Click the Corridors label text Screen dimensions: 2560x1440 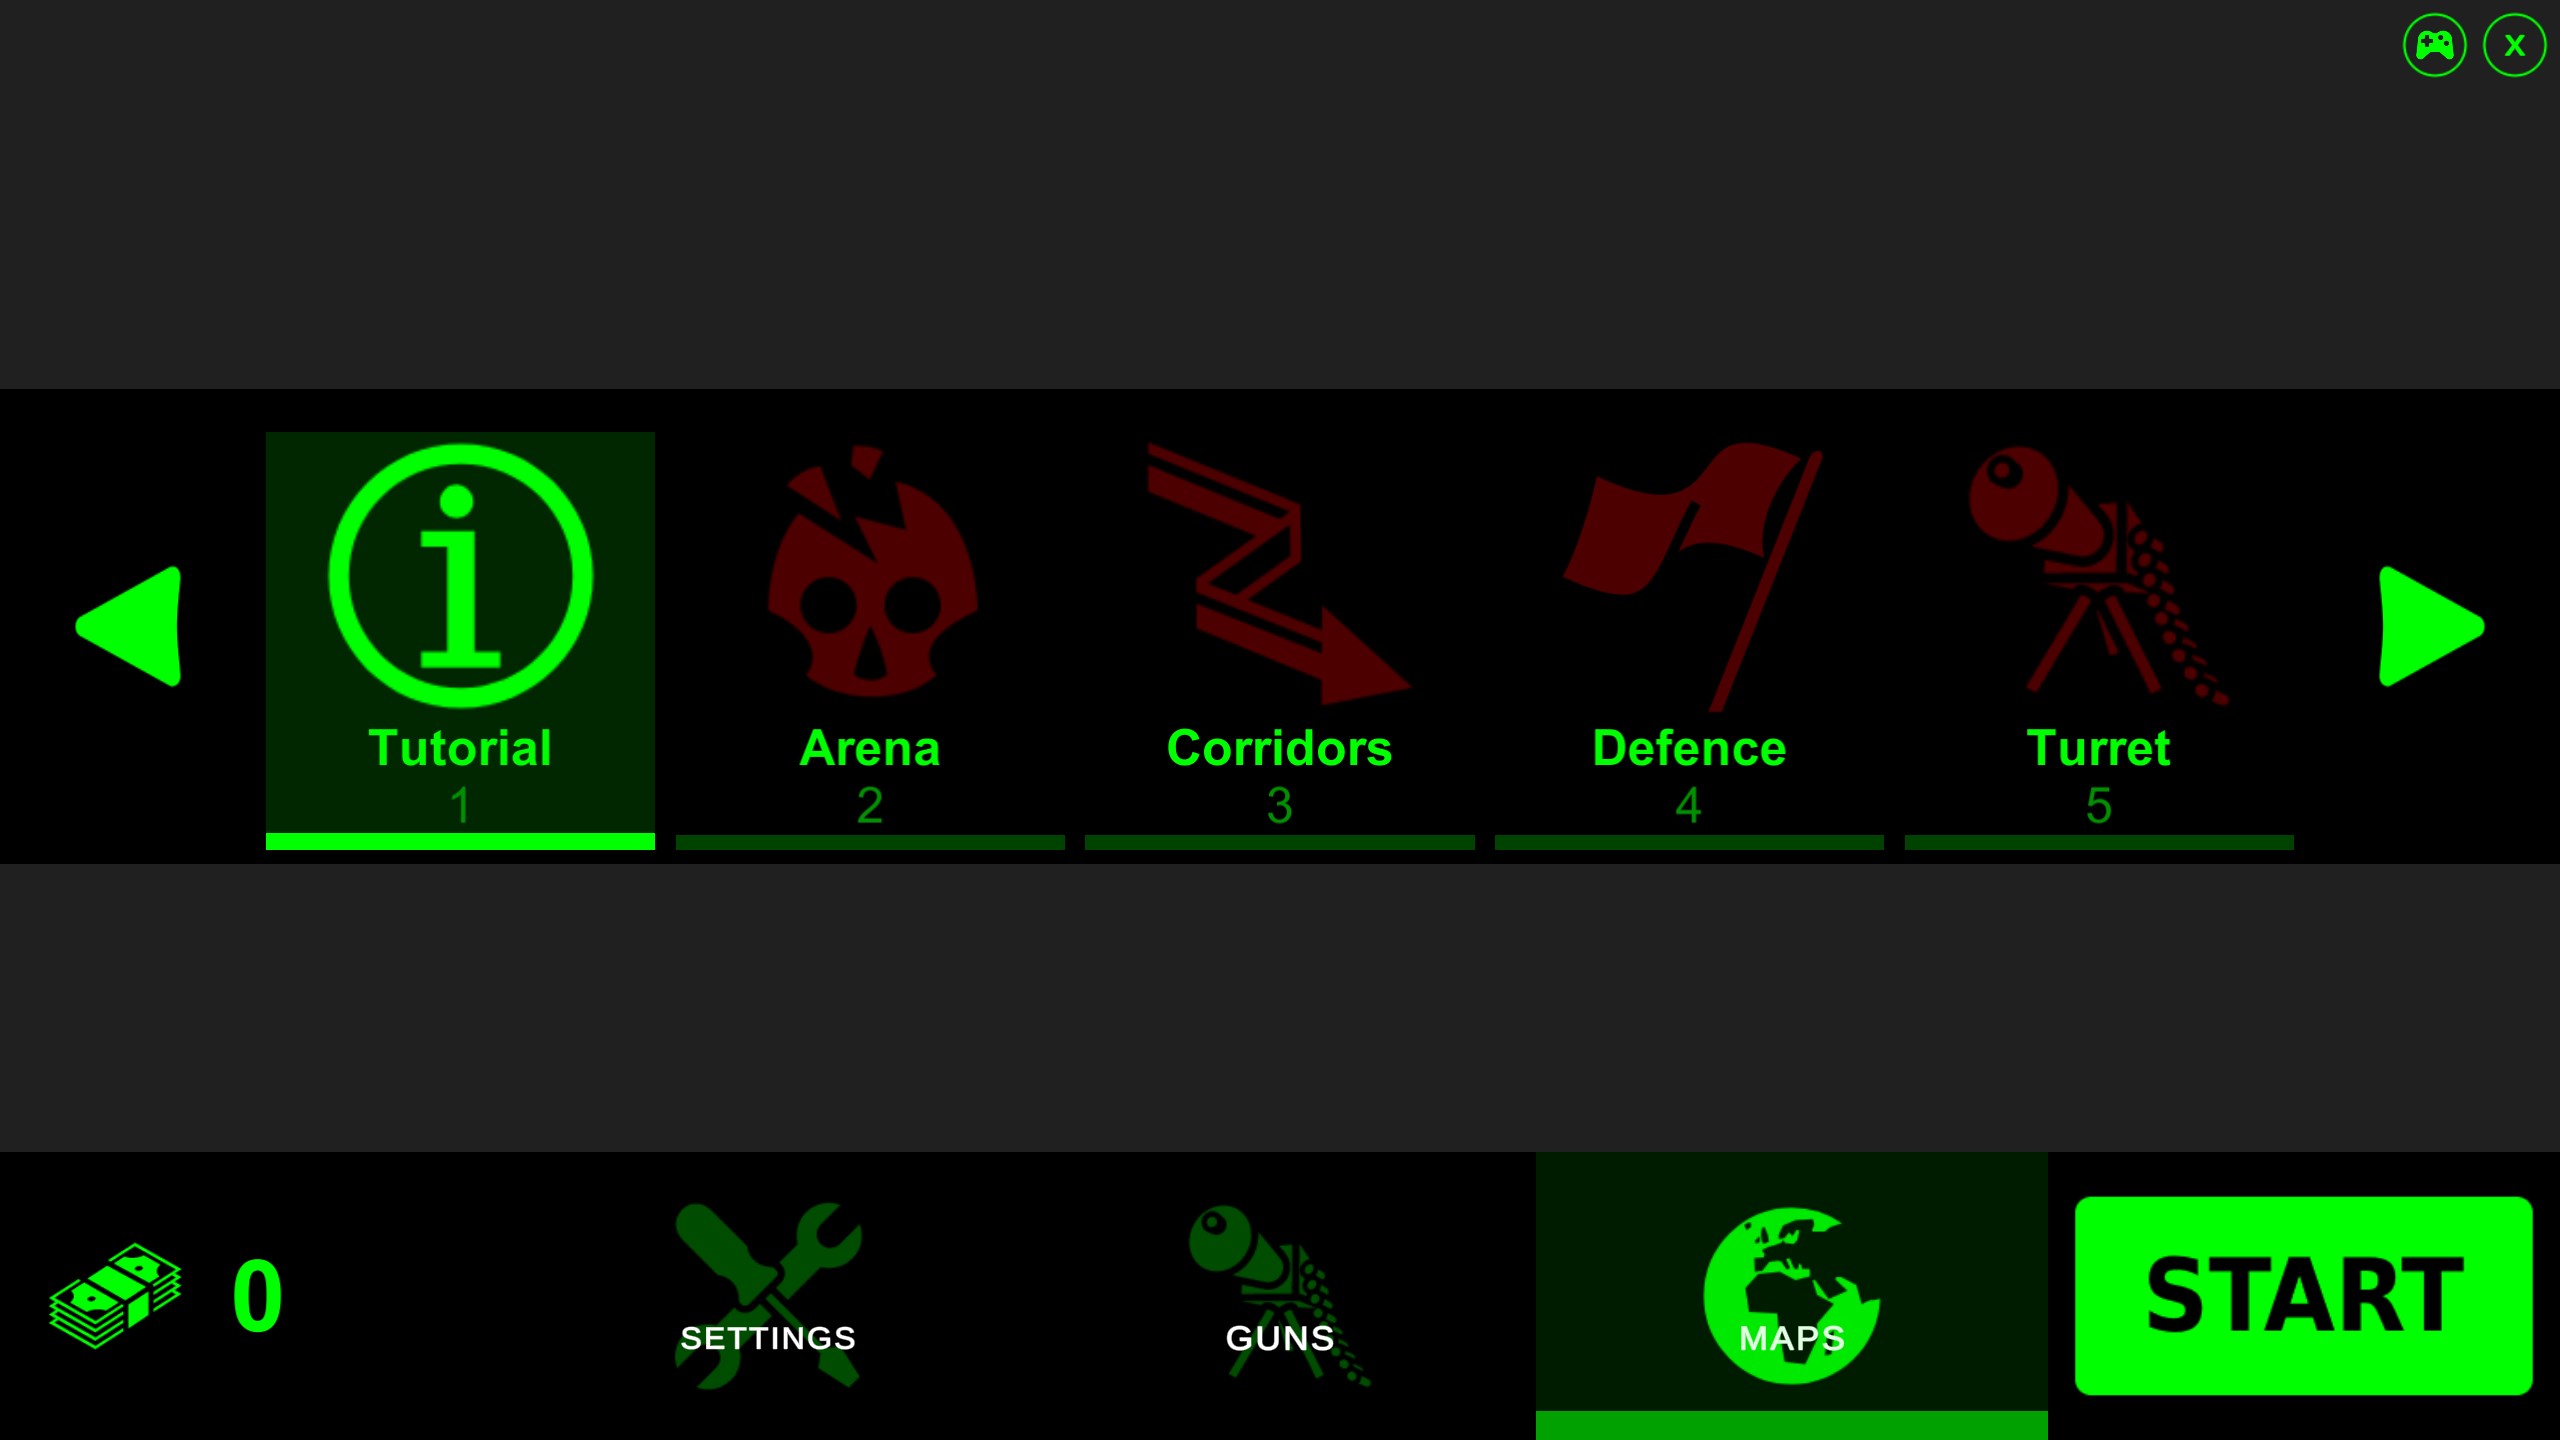[1279, 748]
